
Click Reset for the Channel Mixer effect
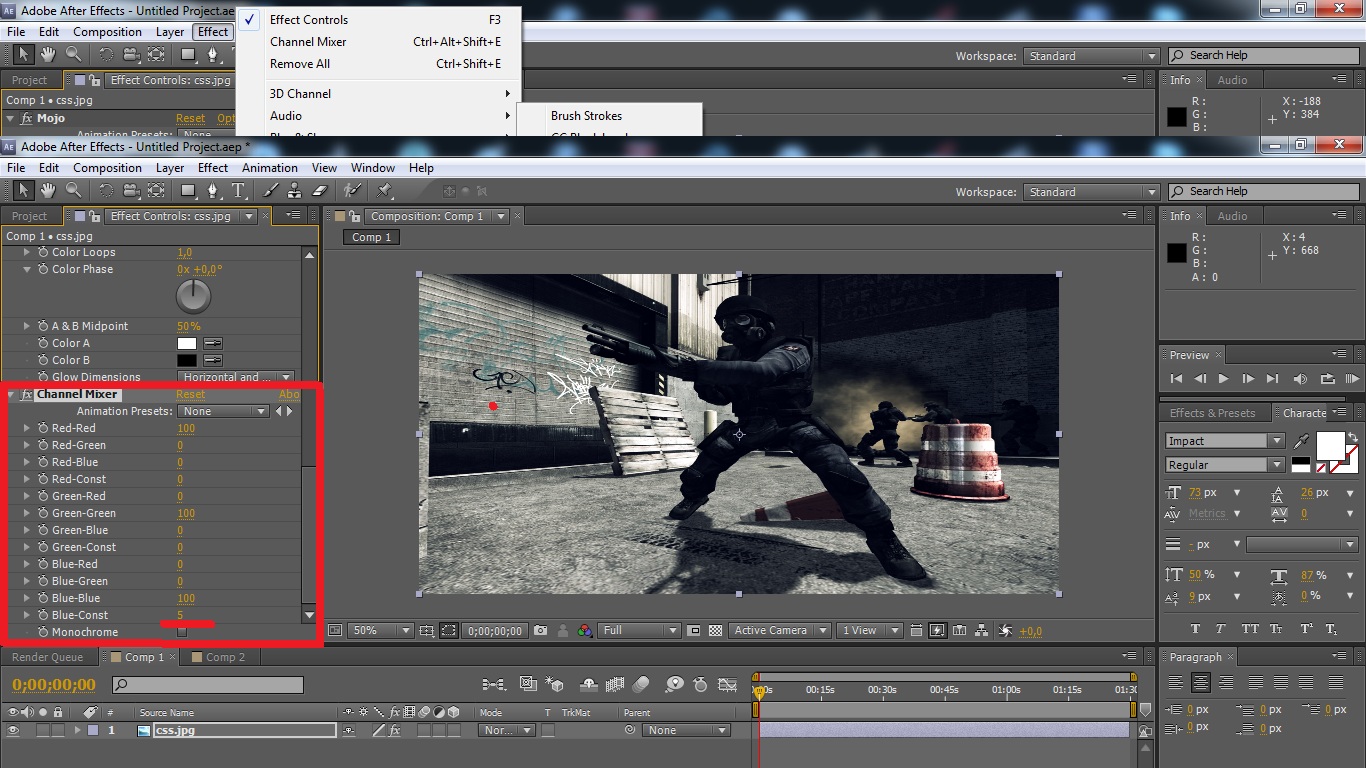click(x=190, y=394)
